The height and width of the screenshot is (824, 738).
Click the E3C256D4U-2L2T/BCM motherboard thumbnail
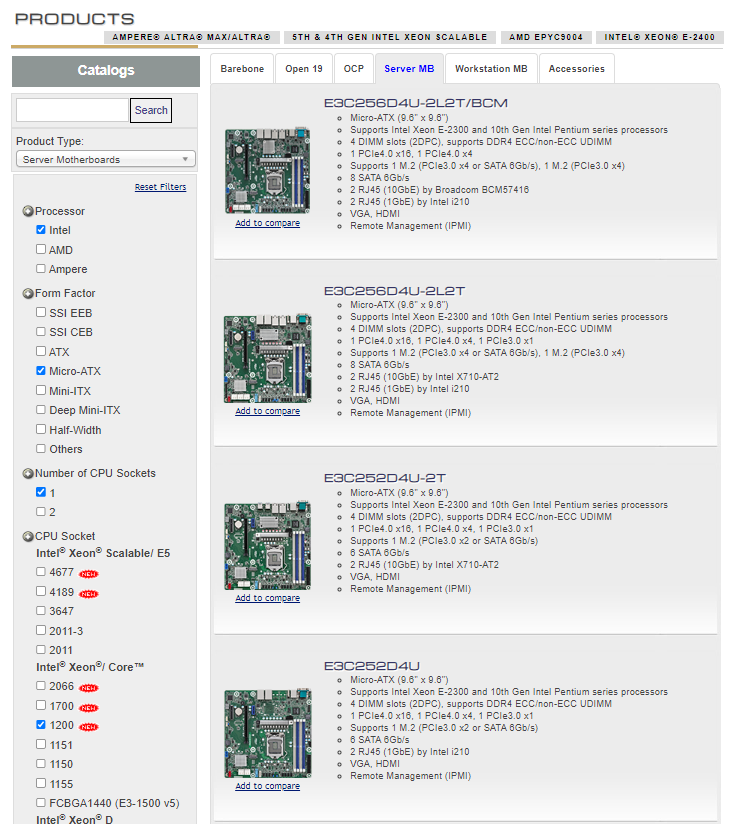[268, 170]
